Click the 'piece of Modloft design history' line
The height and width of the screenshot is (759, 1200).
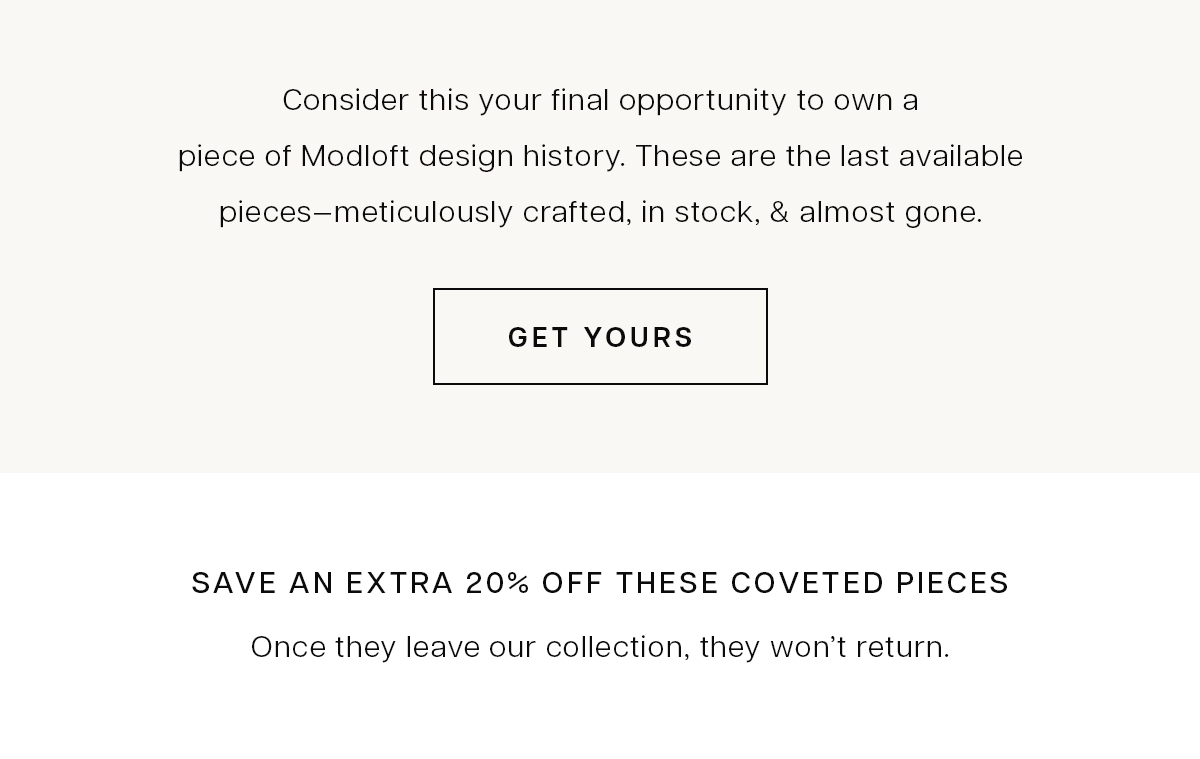click(x=600, y=156)
